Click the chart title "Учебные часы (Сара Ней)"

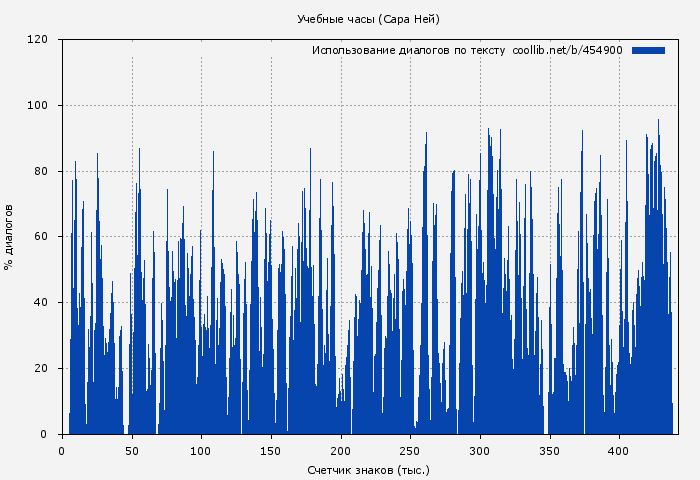[x=368, y=19]
